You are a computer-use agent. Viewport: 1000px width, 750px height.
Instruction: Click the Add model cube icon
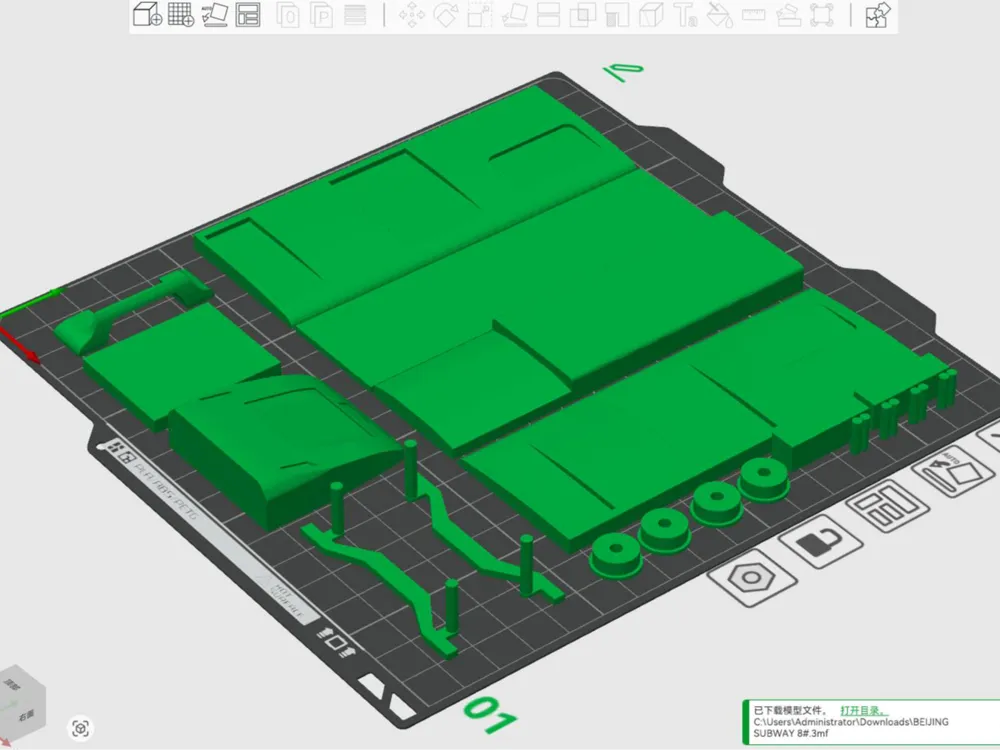click(147, 14)
